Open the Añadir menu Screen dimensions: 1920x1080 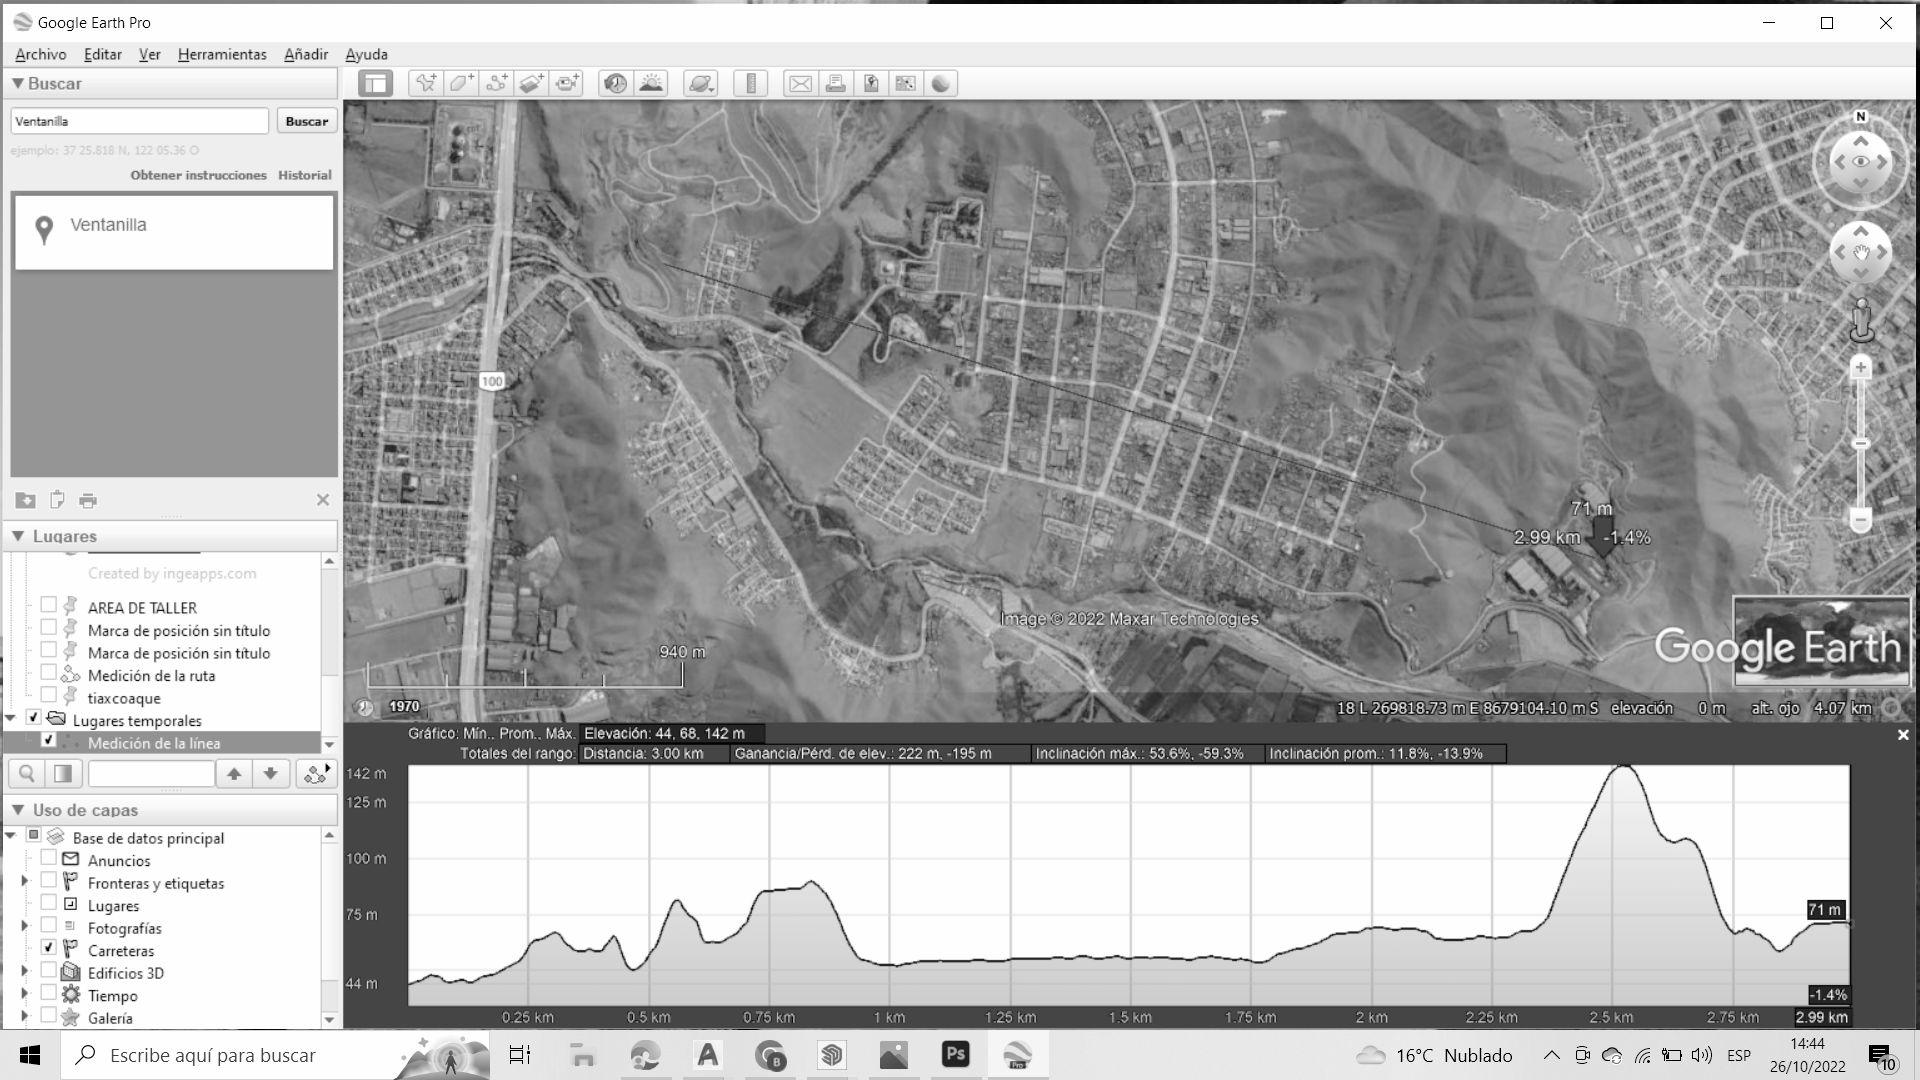point(305,54)
